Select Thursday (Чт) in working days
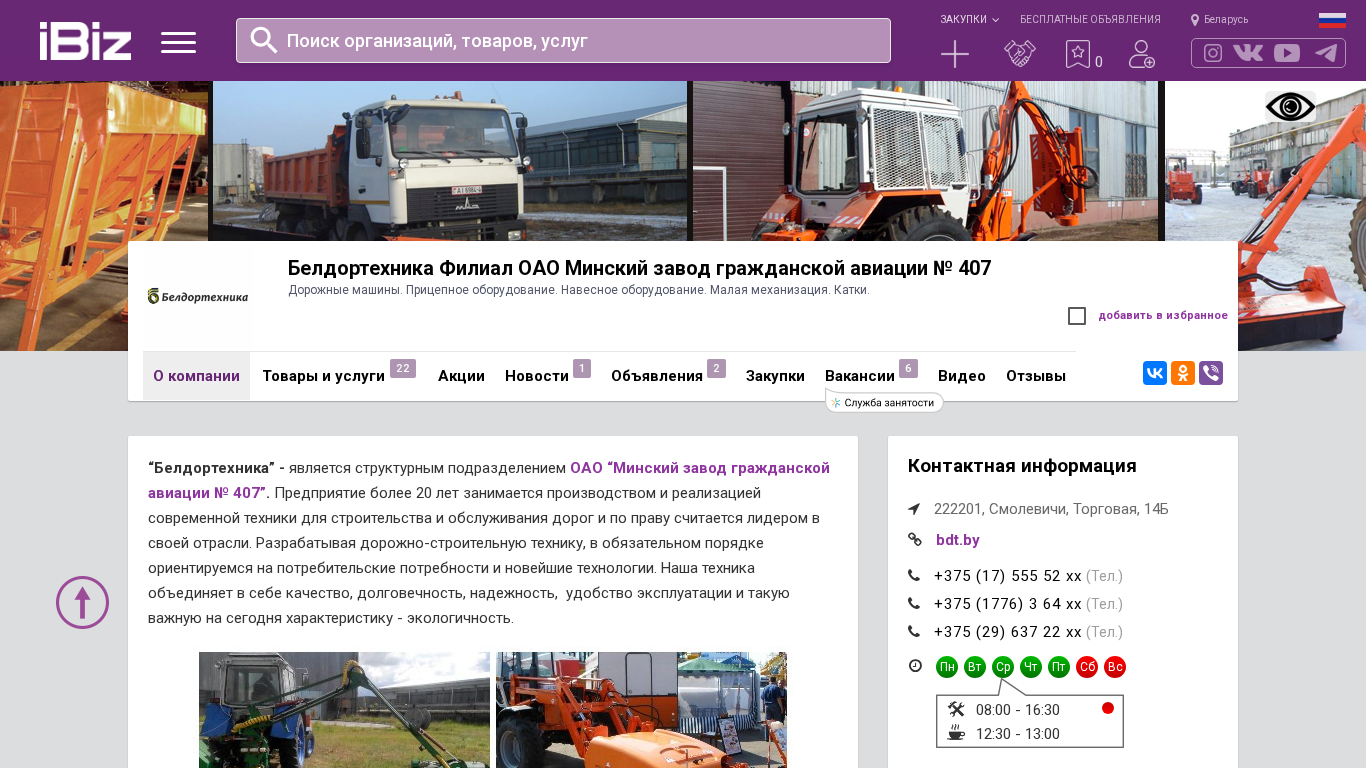Viewport: 1366px width, 768px height. point(1031,667)
